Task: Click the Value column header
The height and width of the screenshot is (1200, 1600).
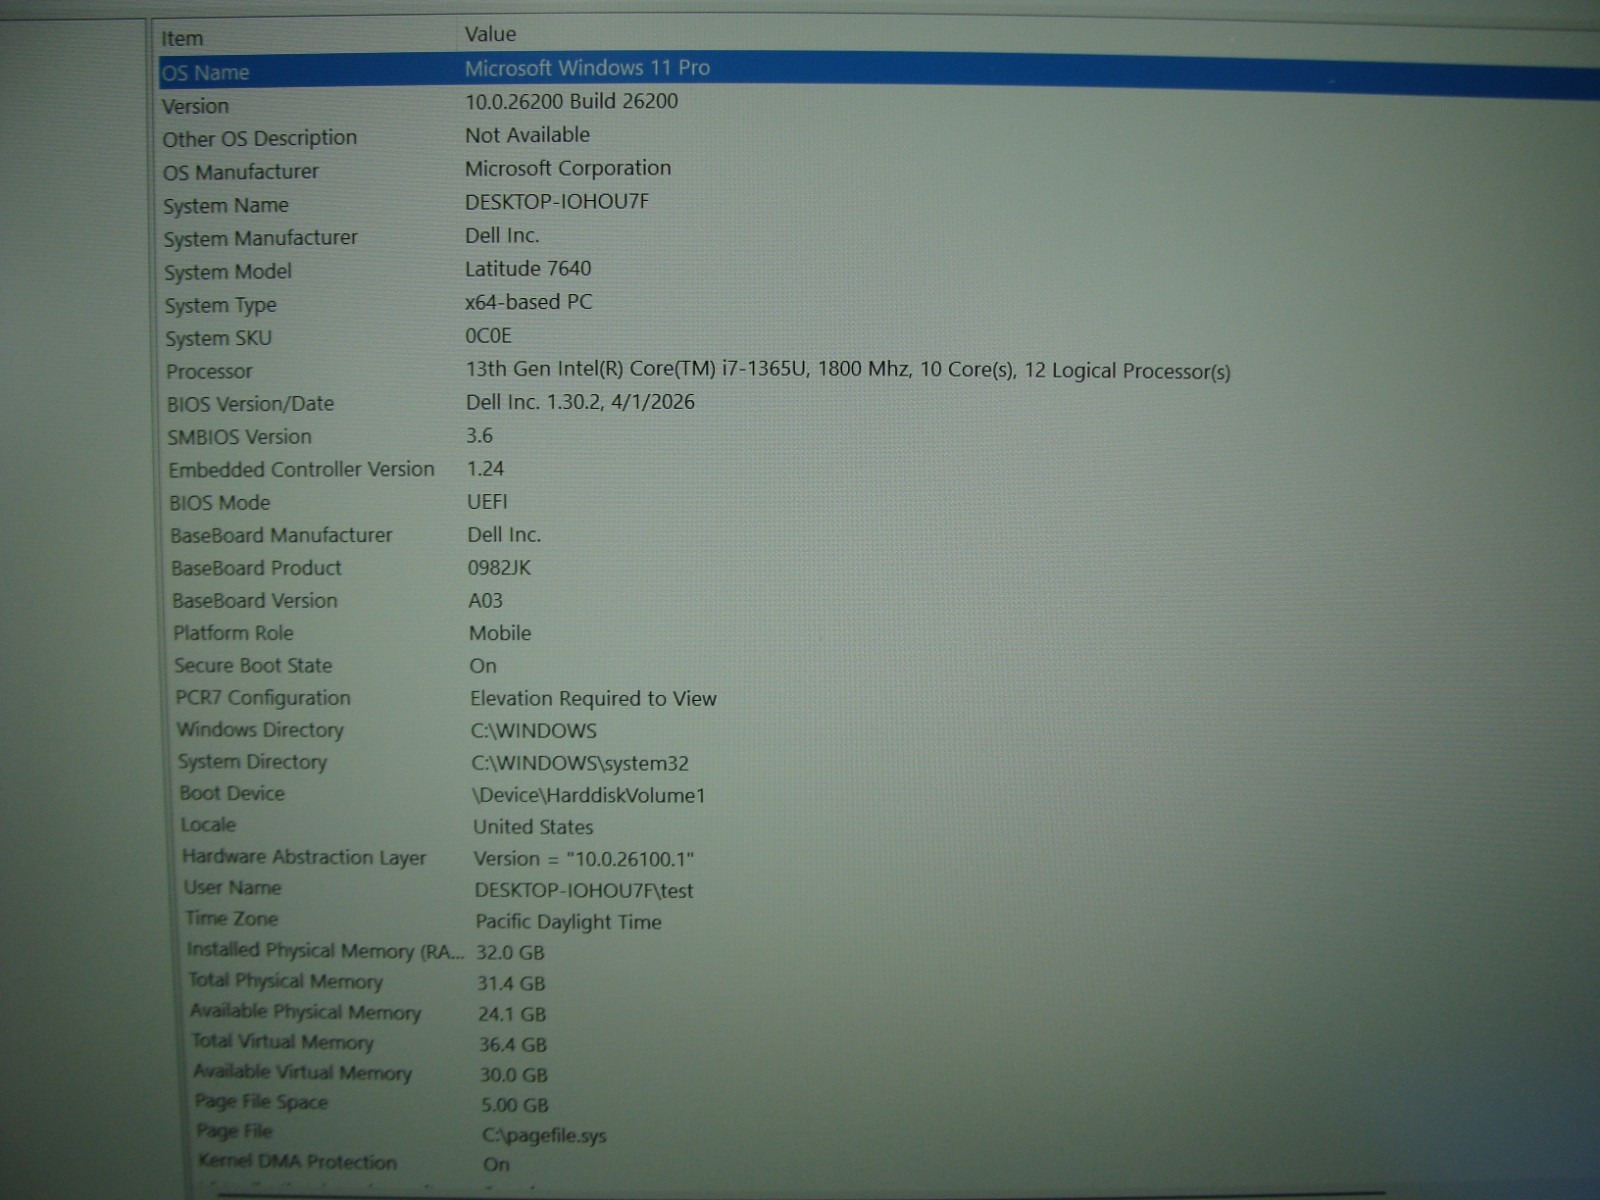Action: pyautogui.click(x=490, y=34)
